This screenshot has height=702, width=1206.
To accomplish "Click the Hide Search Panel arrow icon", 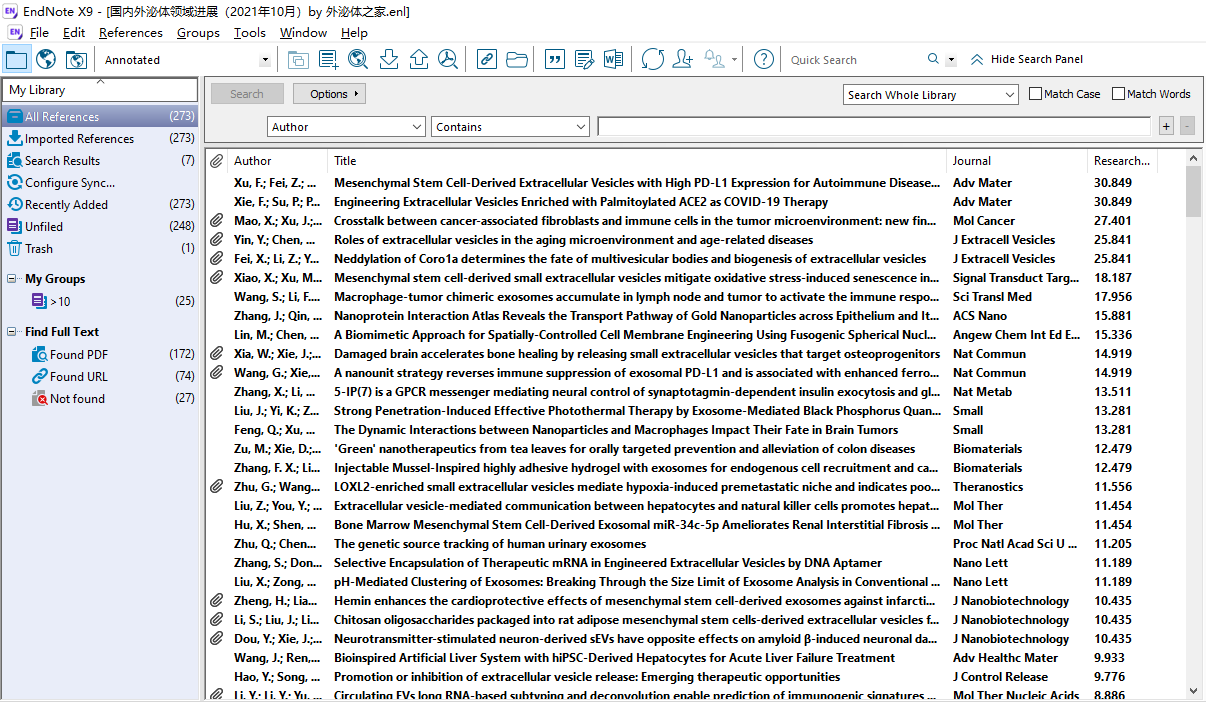I will coord(977,59).
